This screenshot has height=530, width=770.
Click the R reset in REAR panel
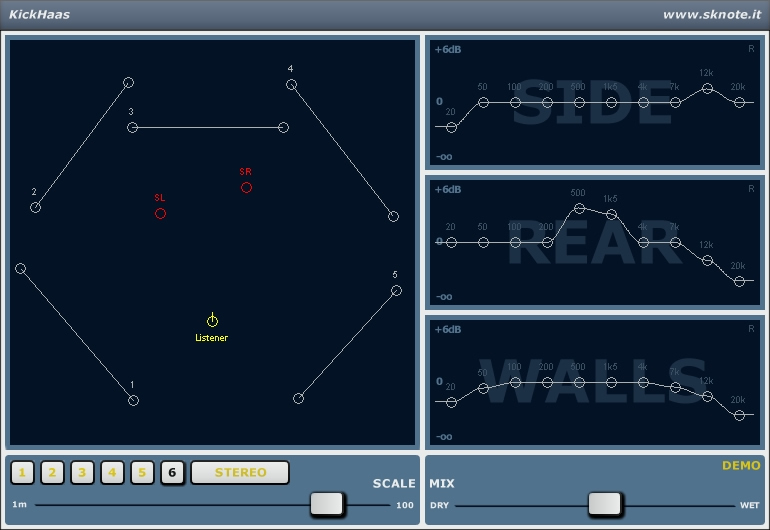click(x=751, y=189)
